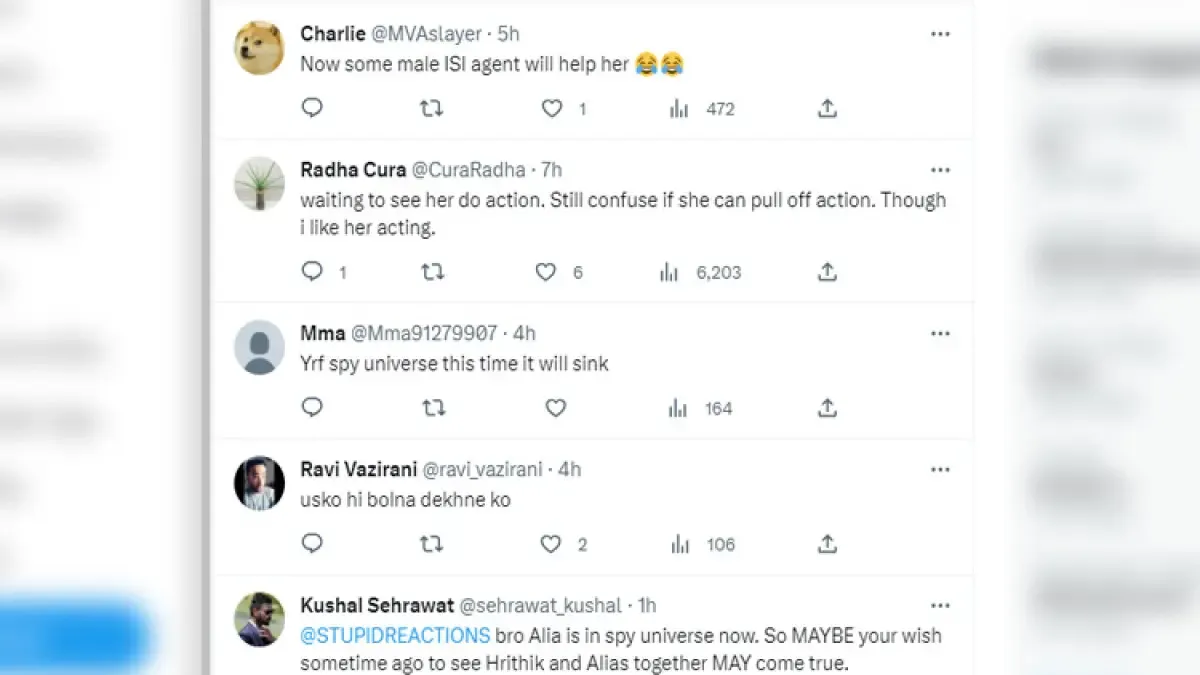
Task: Open more menu on Kushal Sehrawat's tweet
Action: pos(940,605)
